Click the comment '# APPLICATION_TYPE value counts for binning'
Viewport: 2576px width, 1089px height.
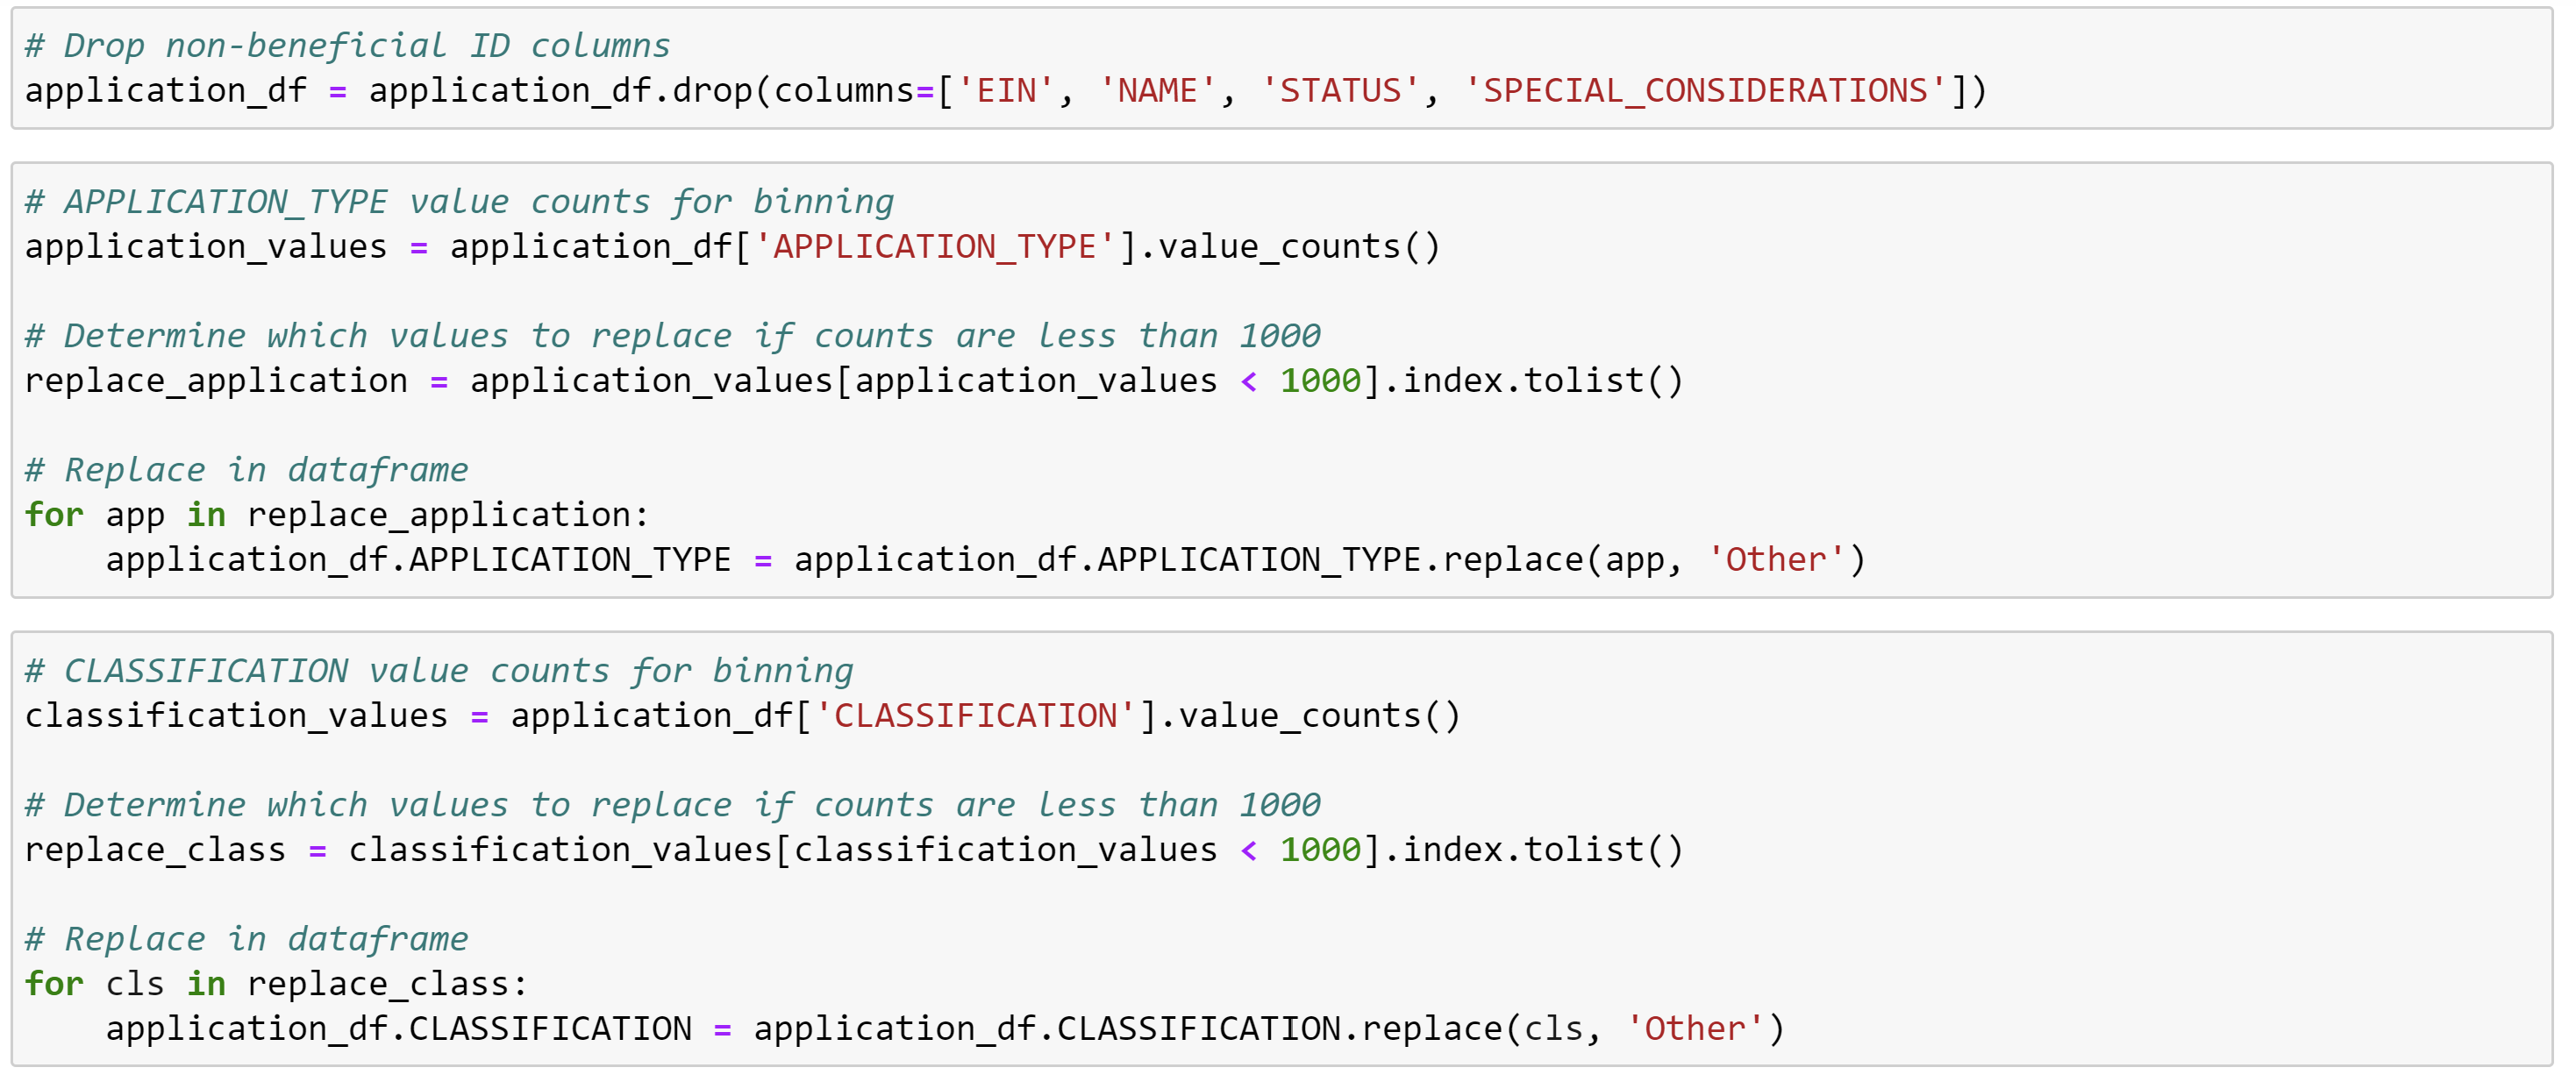tap(459, 202)
